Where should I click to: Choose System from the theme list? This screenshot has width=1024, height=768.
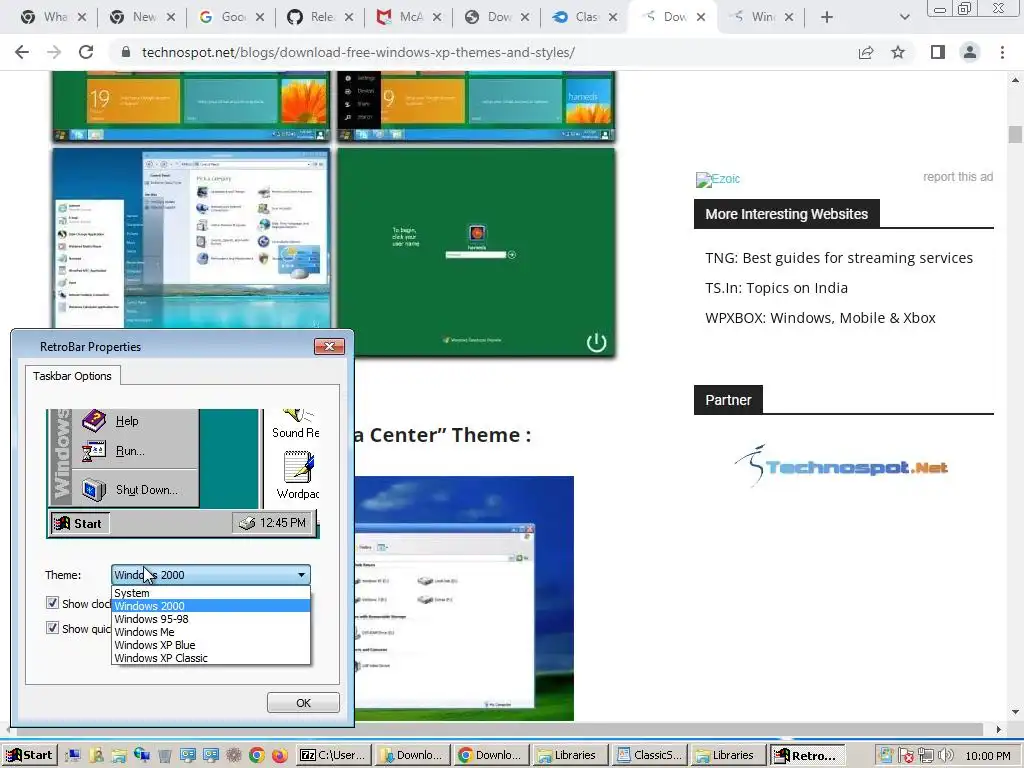coord(211,593)
